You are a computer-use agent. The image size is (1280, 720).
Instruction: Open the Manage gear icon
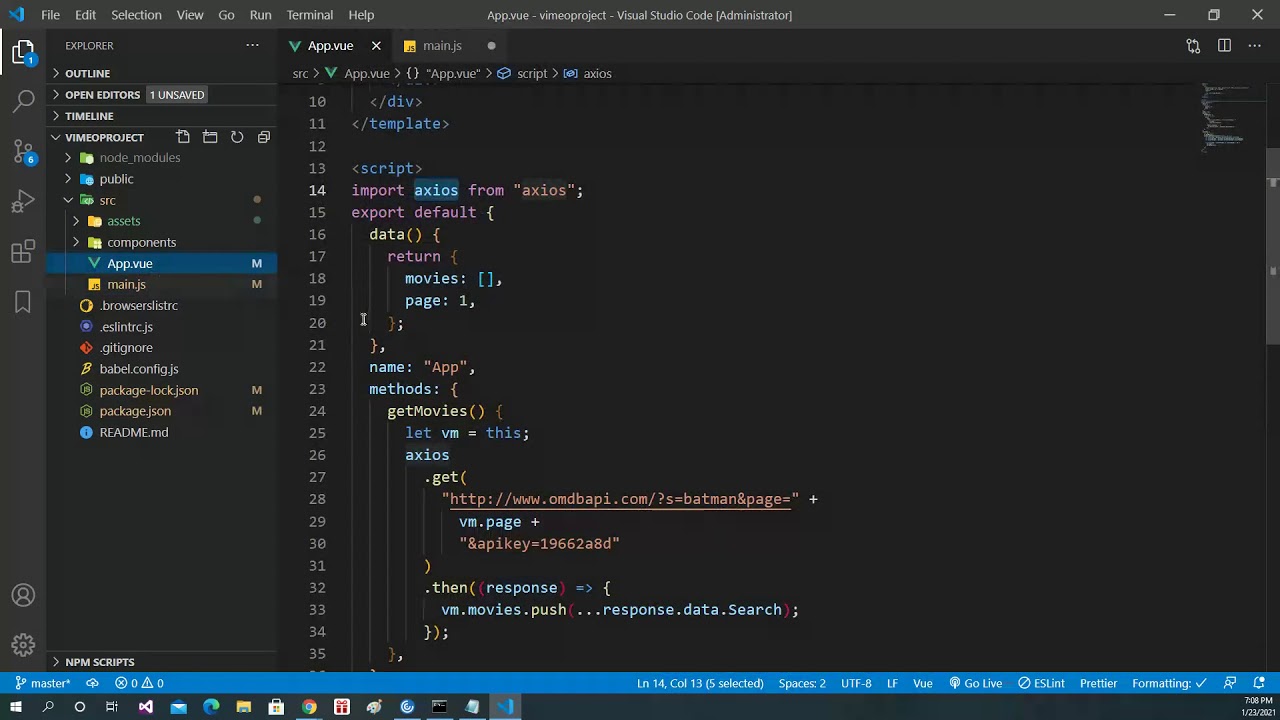point(24,645)
